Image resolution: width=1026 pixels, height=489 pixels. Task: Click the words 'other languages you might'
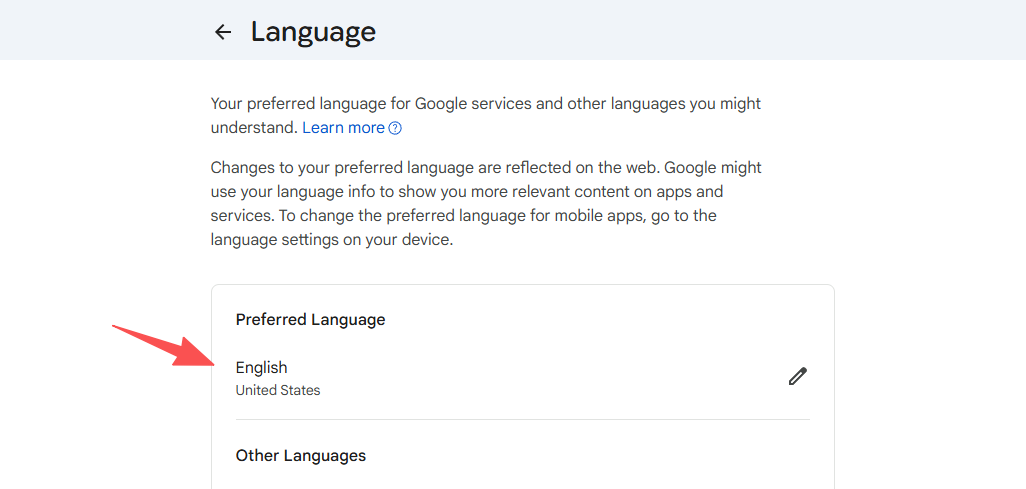(x=663, y=104)
